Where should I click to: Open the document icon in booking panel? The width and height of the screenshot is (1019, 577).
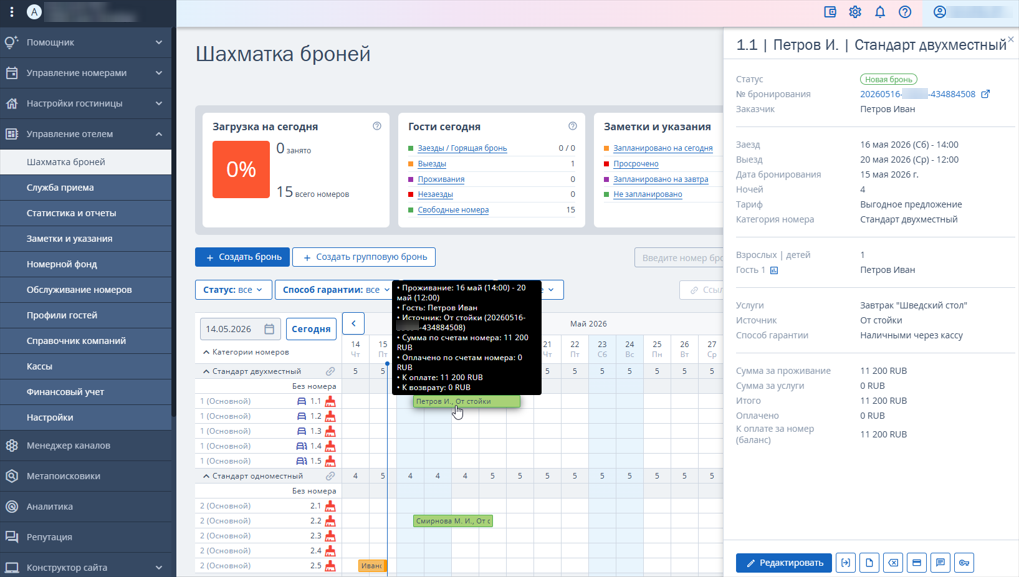point(870,563)
